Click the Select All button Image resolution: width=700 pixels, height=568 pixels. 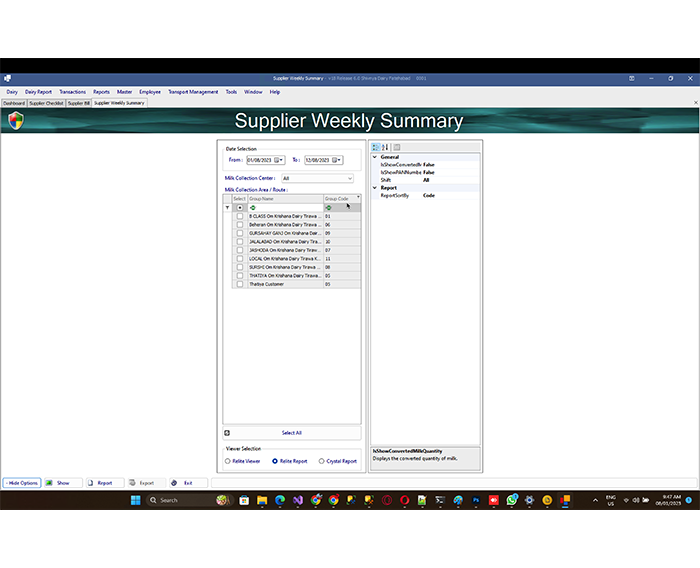click(291, 433)
